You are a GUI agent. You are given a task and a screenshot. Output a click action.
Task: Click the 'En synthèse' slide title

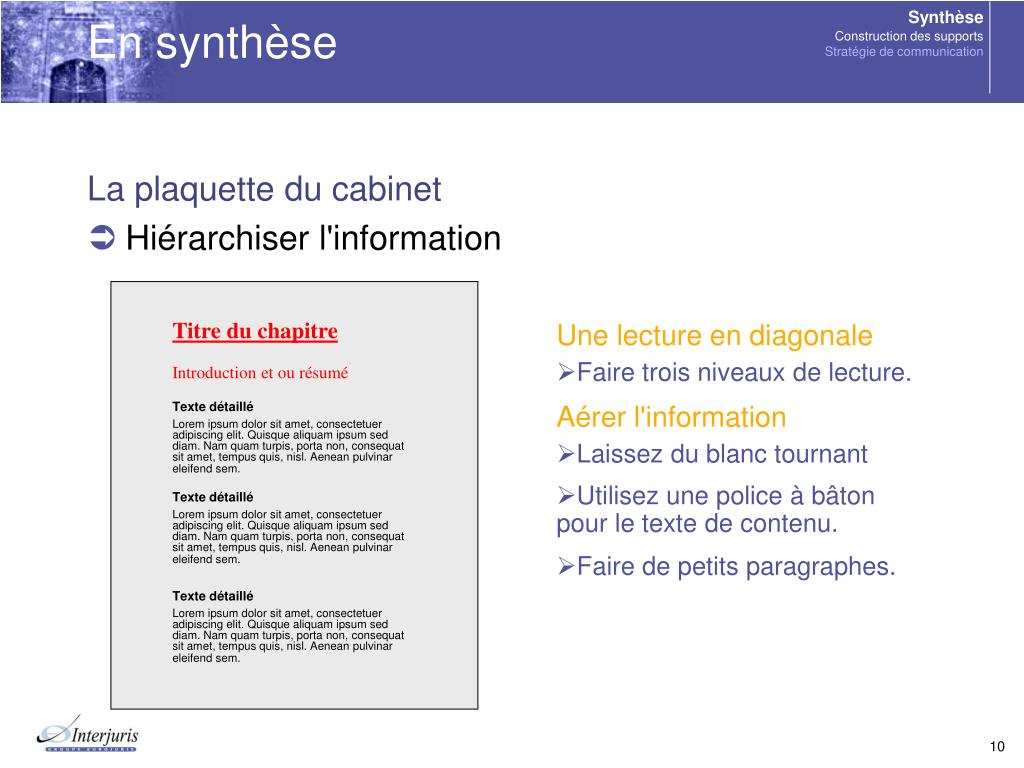pyautogui.click(x=213, y=42)
